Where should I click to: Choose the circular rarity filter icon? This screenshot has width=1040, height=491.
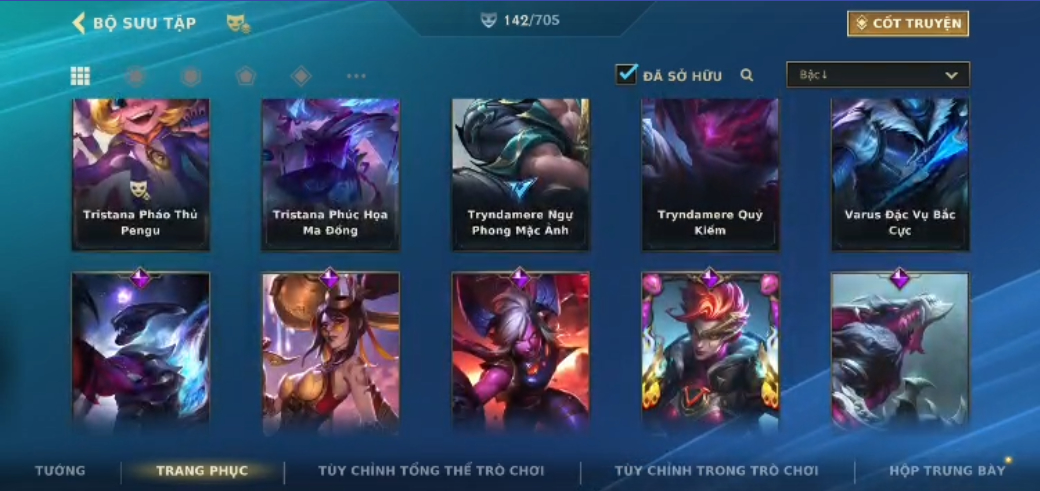pos(135,76)
